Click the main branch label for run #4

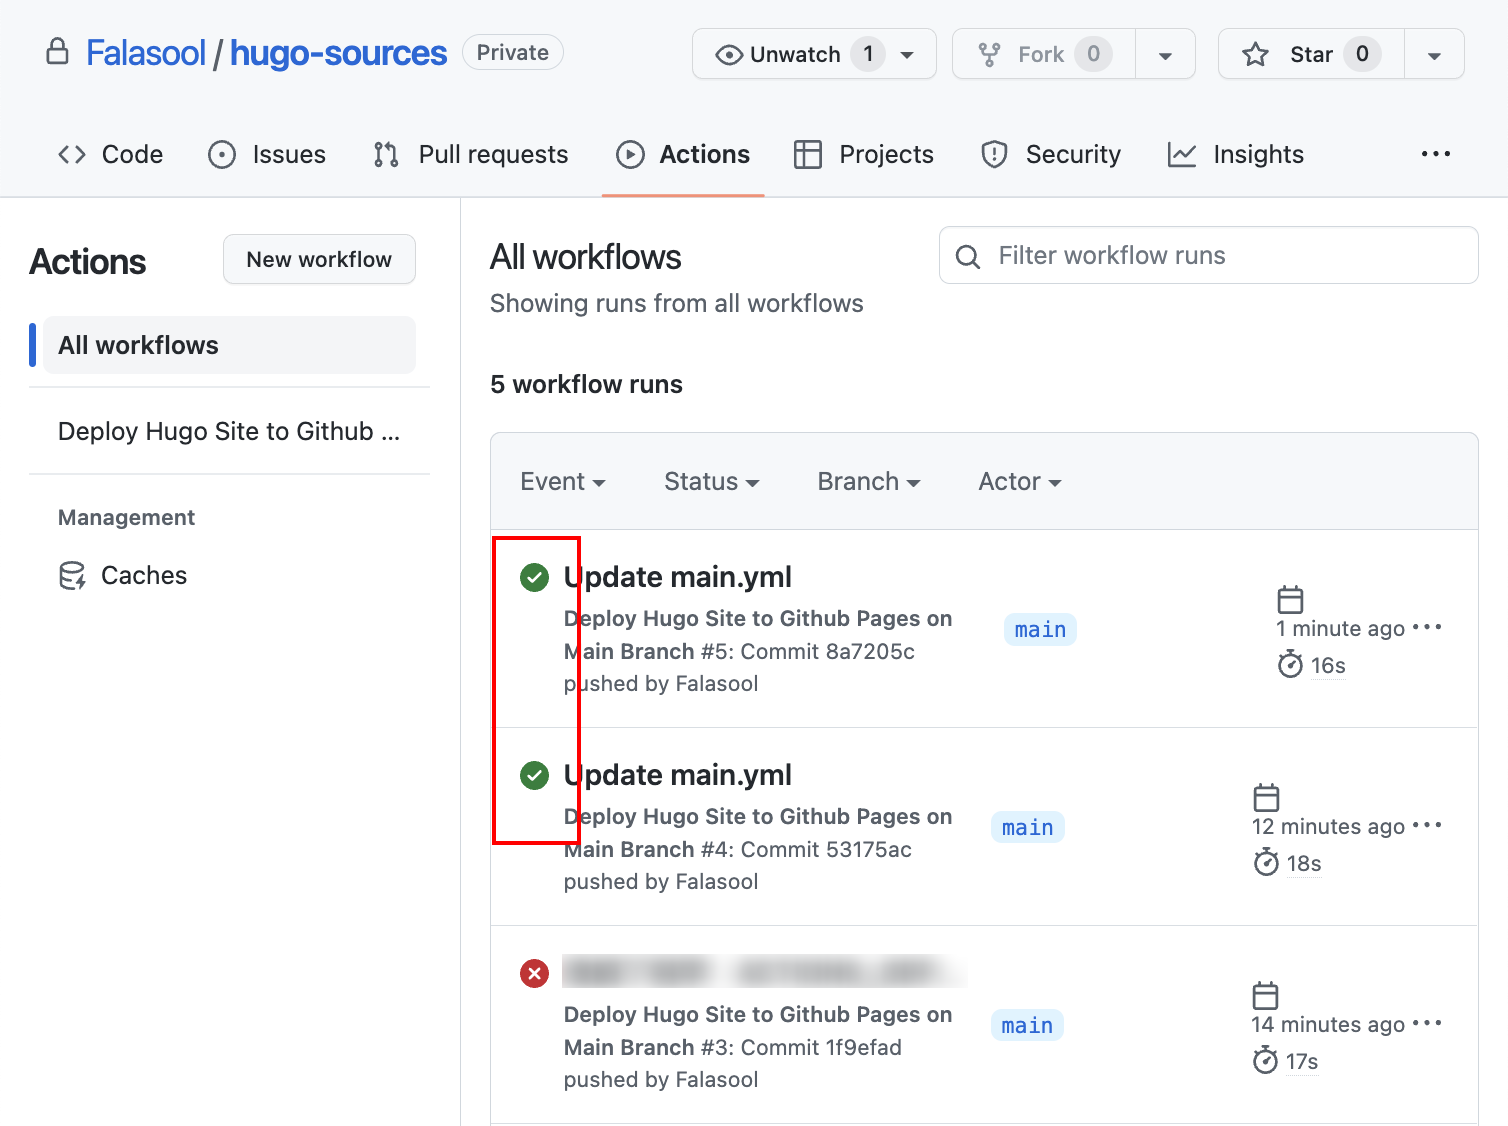pyautogui.click(x=1028, y=827)
